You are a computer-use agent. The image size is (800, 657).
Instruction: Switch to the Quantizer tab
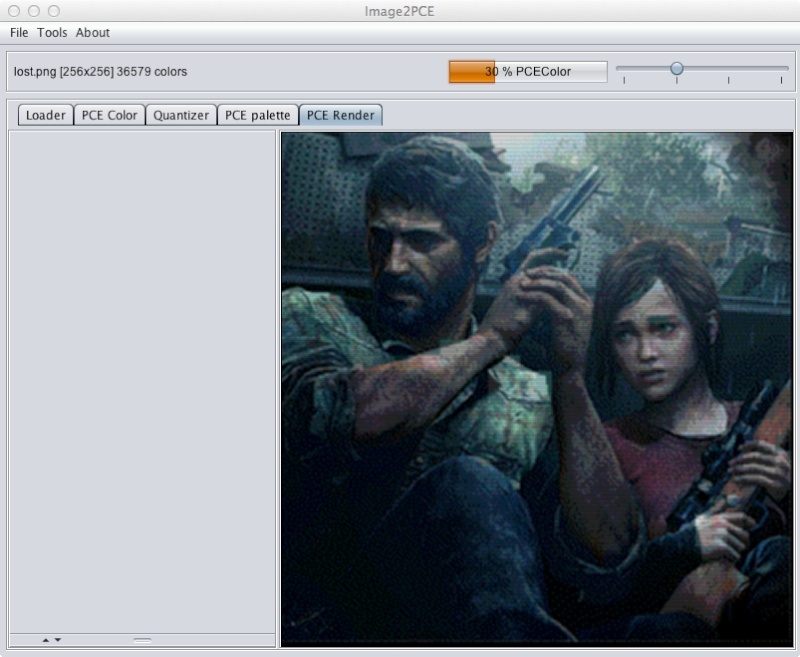click(181, 115)
